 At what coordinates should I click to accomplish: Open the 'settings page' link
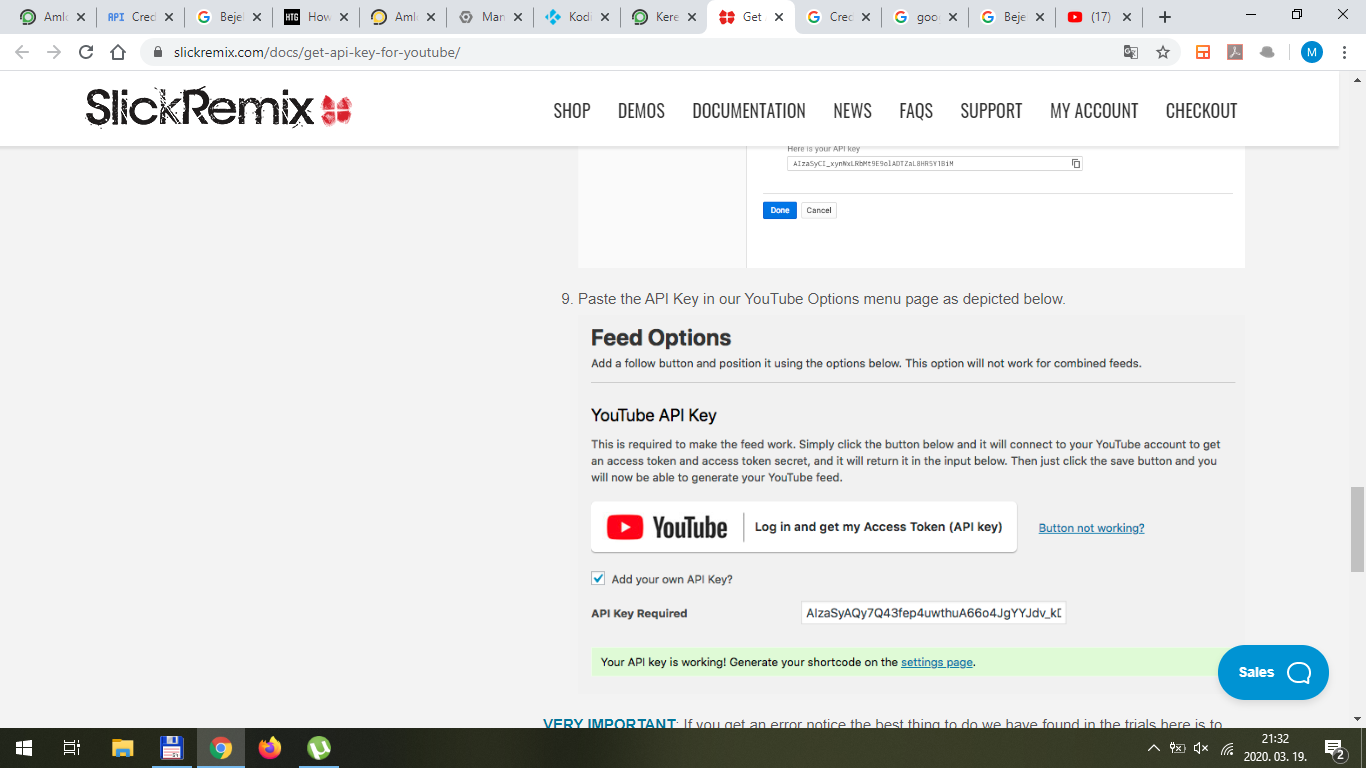point(937,662)
